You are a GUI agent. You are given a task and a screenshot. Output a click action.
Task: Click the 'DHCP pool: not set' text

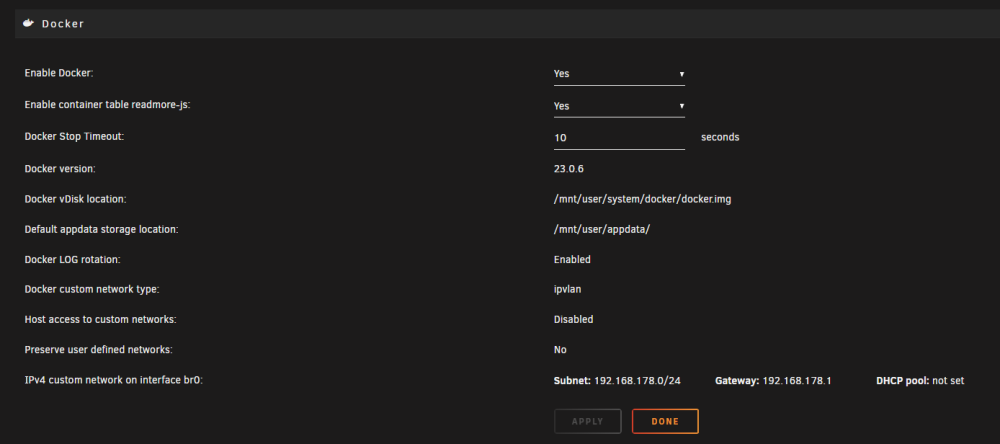coord(920,381)
